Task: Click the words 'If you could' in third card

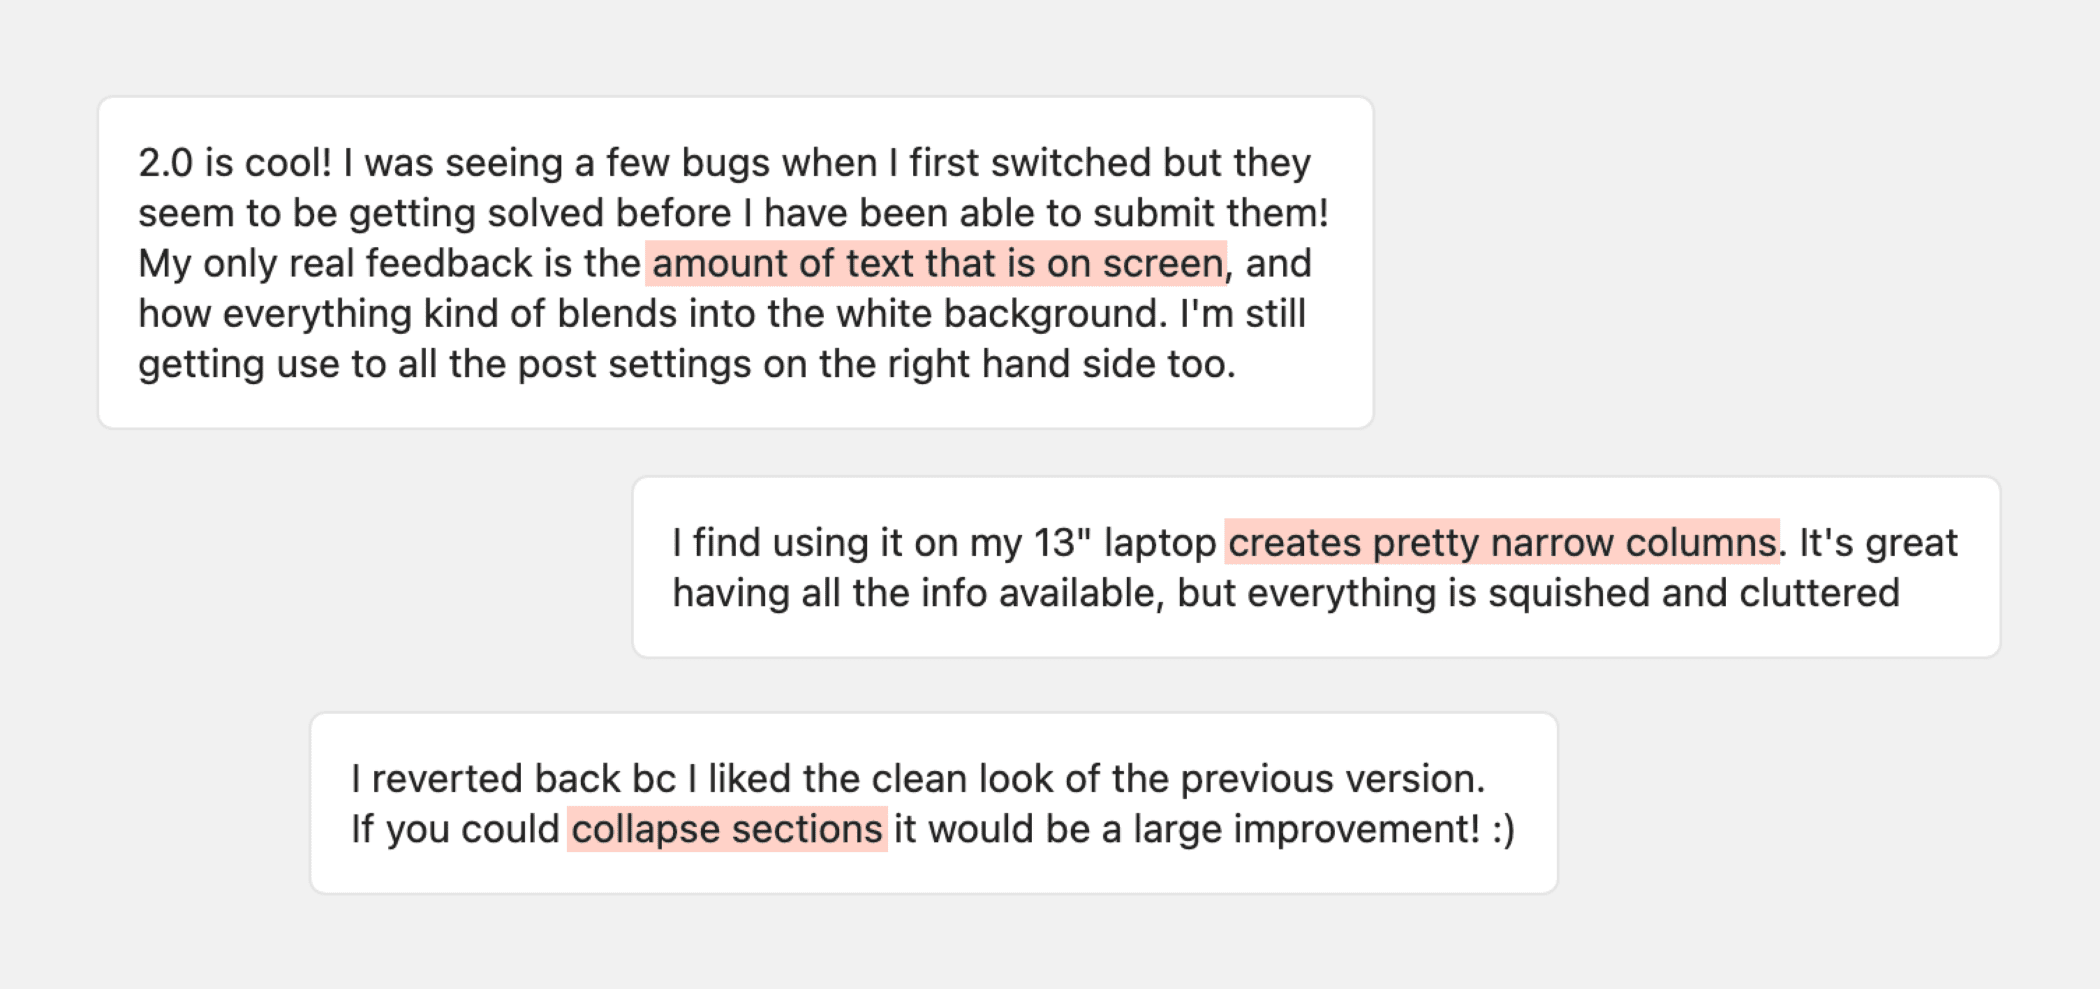Action: click(455, 829)
